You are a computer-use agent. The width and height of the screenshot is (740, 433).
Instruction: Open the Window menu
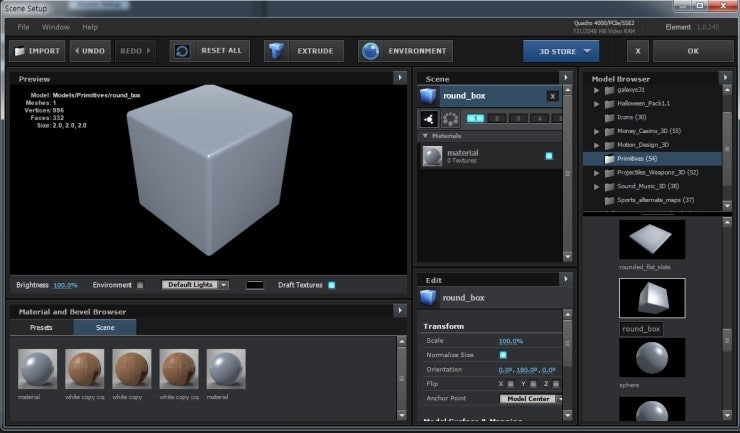click(56, 27)
